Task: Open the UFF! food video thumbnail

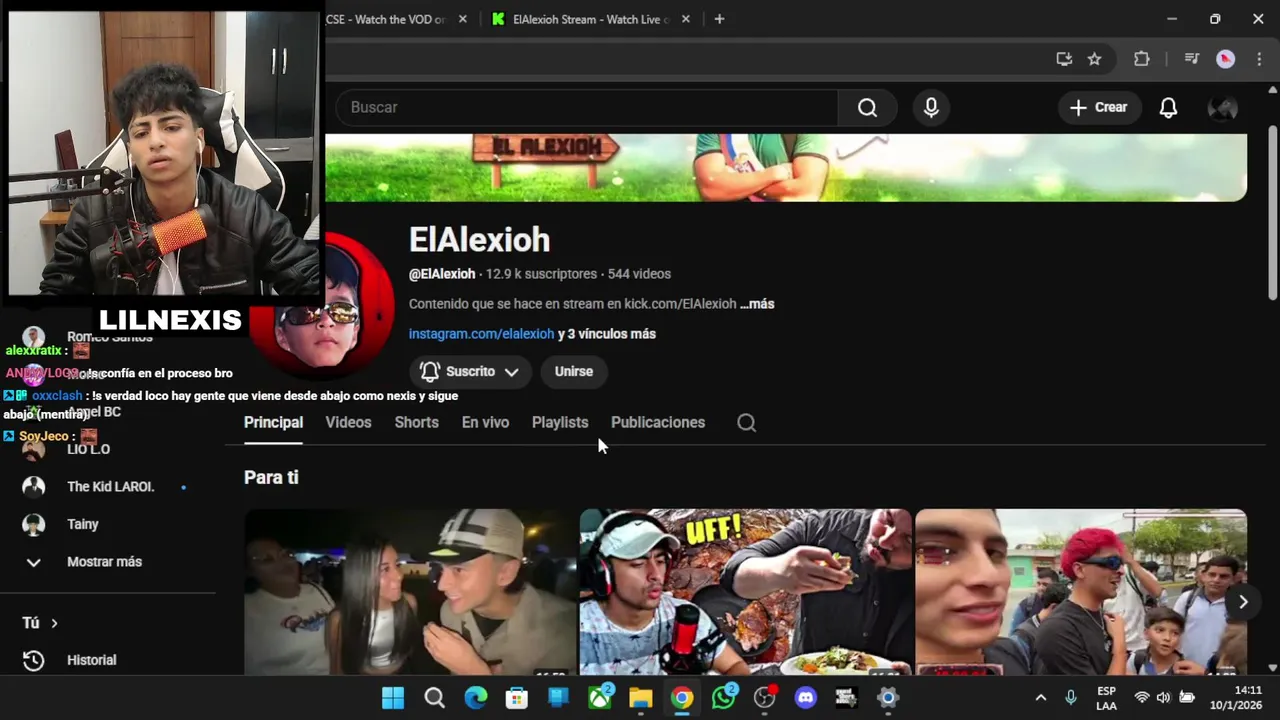Action: (x=745, y=592)
